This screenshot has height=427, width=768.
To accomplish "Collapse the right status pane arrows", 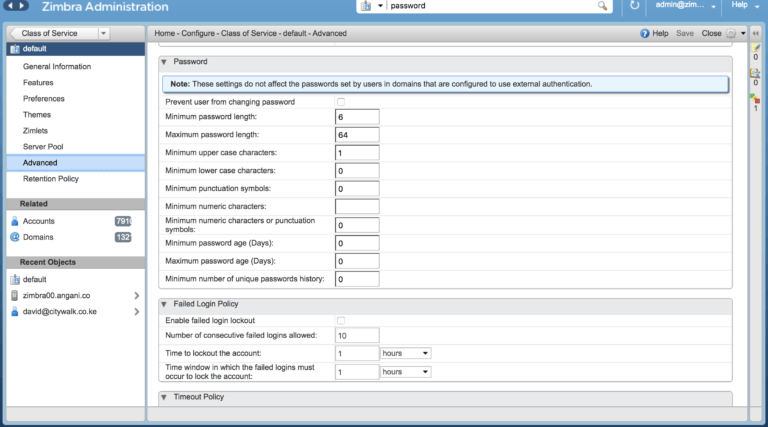I will click(x=756, y=33).
